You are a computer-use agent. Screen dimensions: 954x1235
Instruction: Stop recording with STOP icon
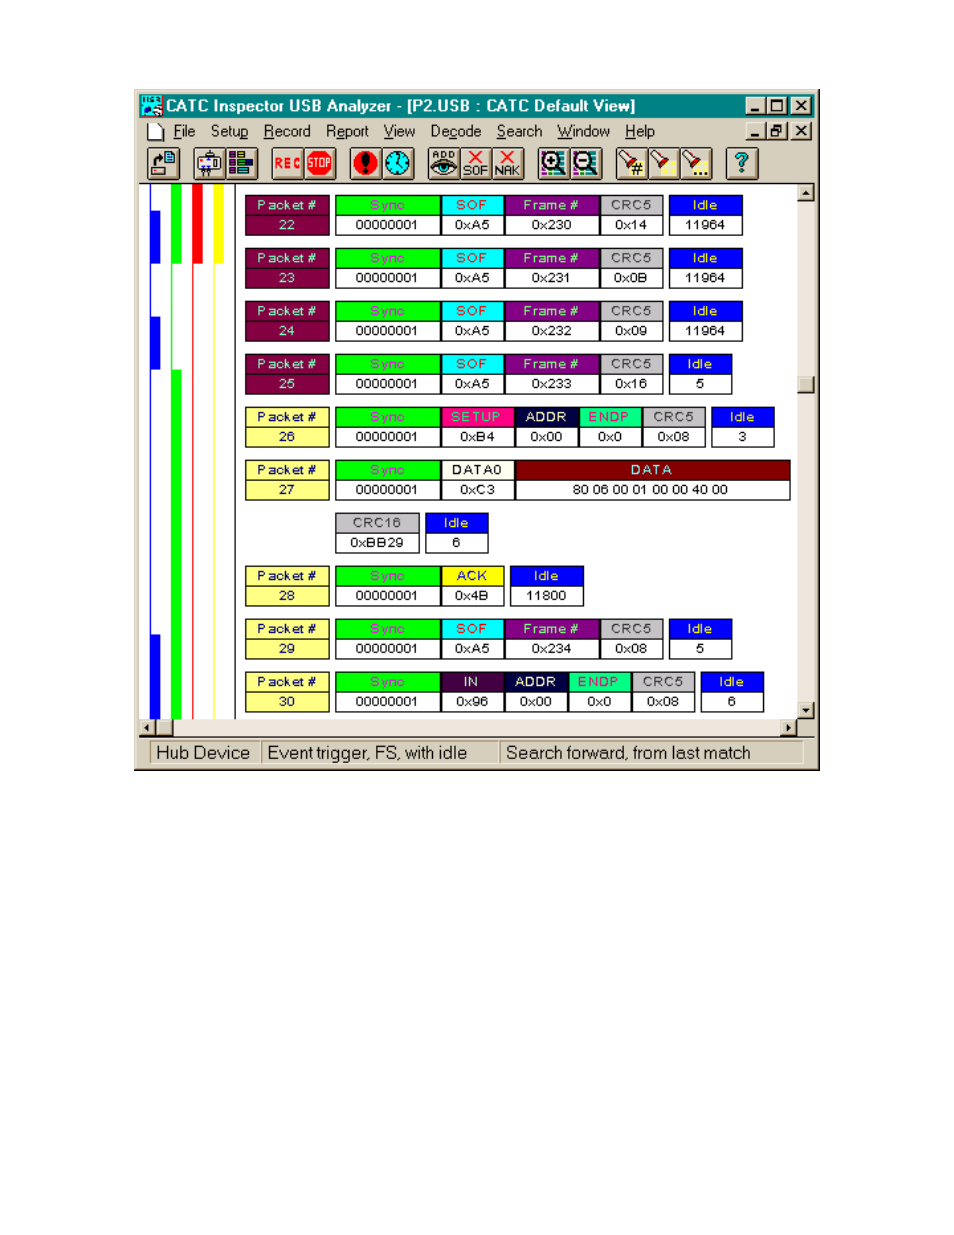click(319, 163)
